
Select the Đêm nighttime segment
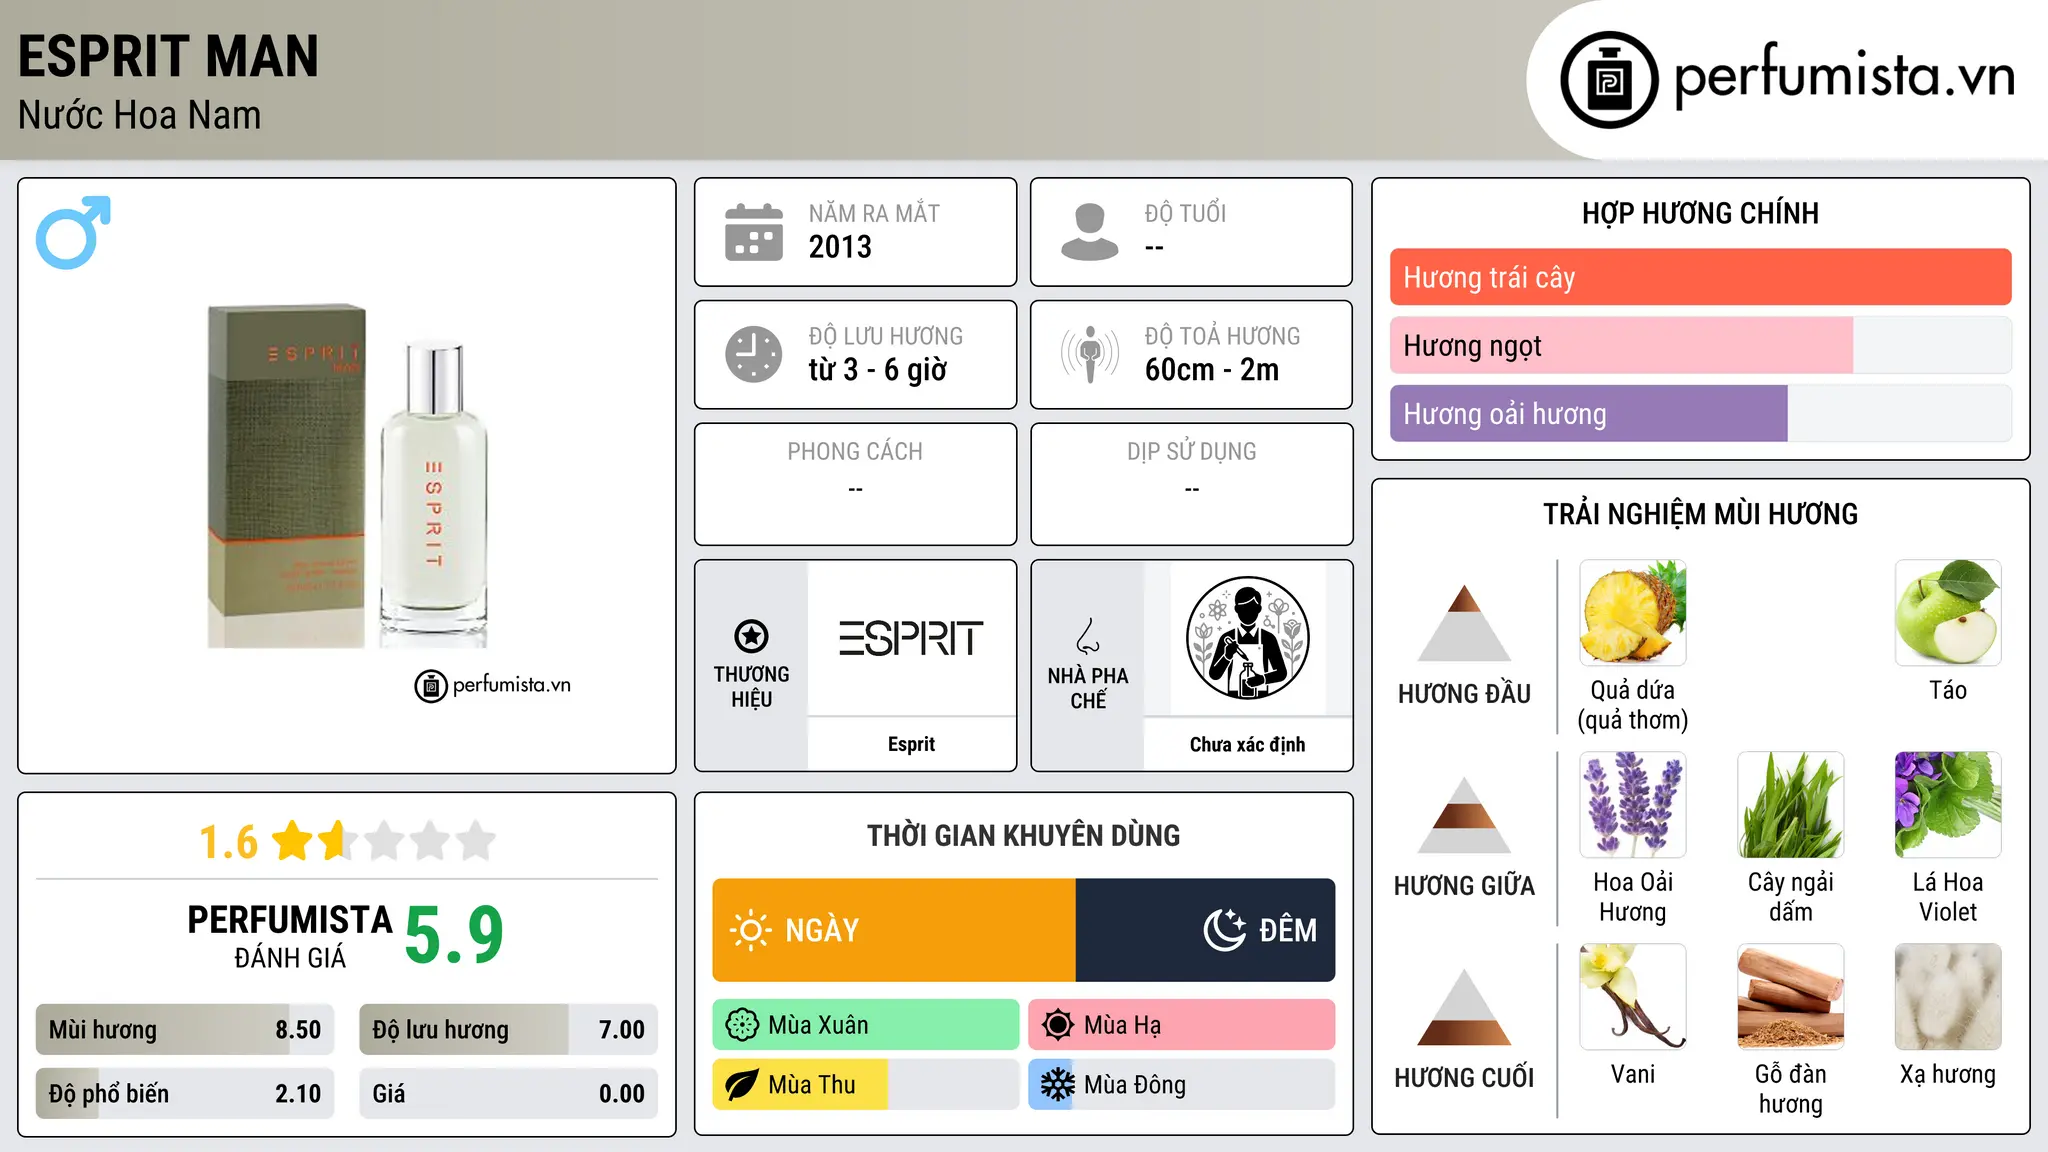pyautogui.click(x=1205, y=930)
